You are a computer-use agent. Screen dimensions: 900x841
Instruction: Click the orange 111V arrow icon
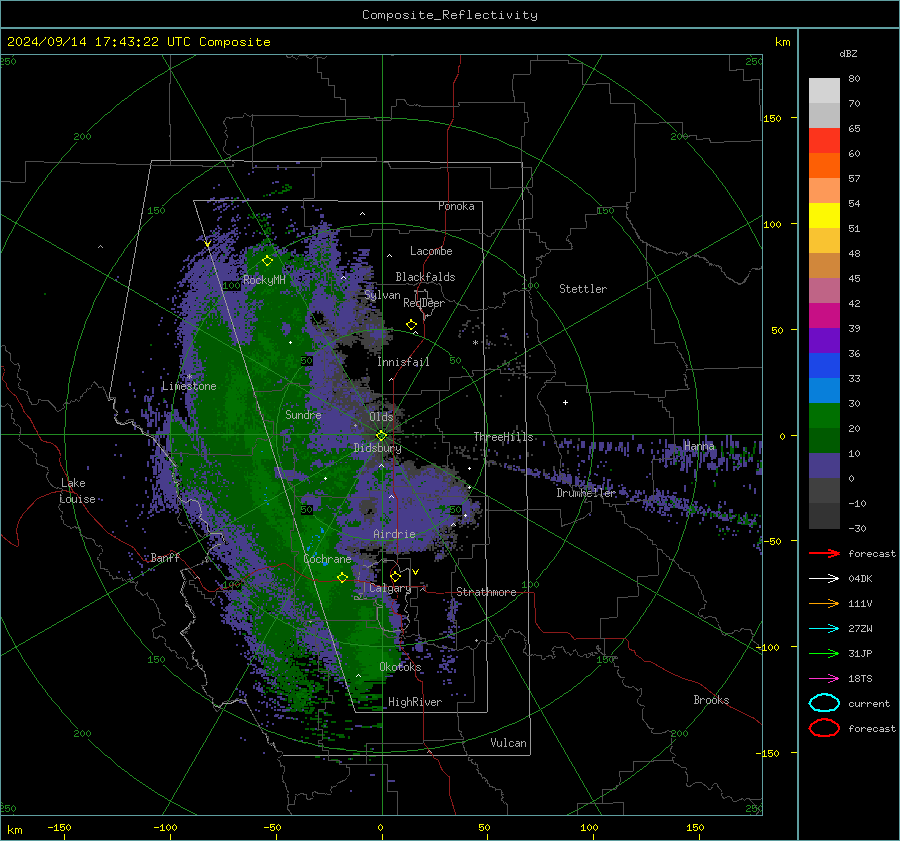point(824,603)
